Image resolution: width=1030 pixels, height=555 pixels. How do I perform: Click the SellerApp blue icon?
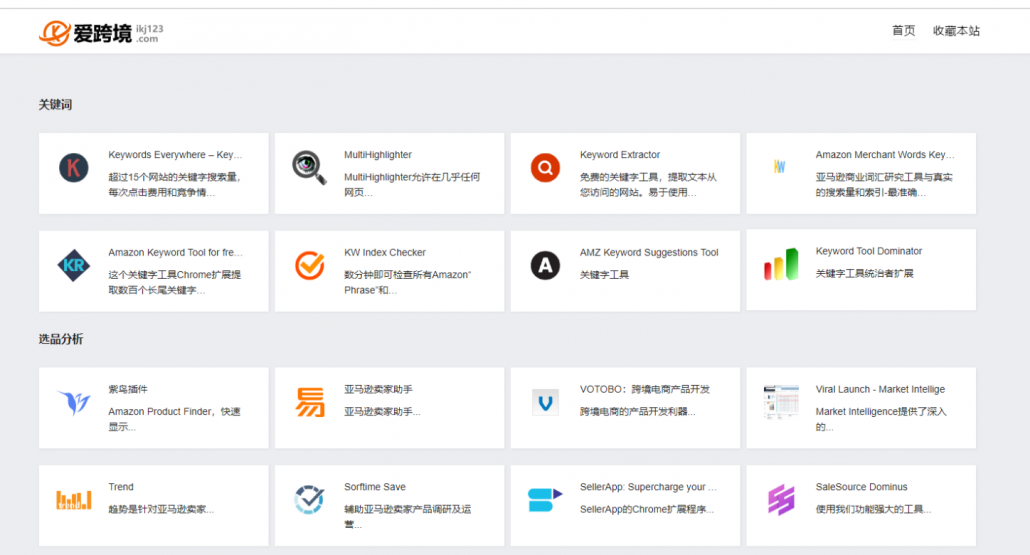point(545,500)
